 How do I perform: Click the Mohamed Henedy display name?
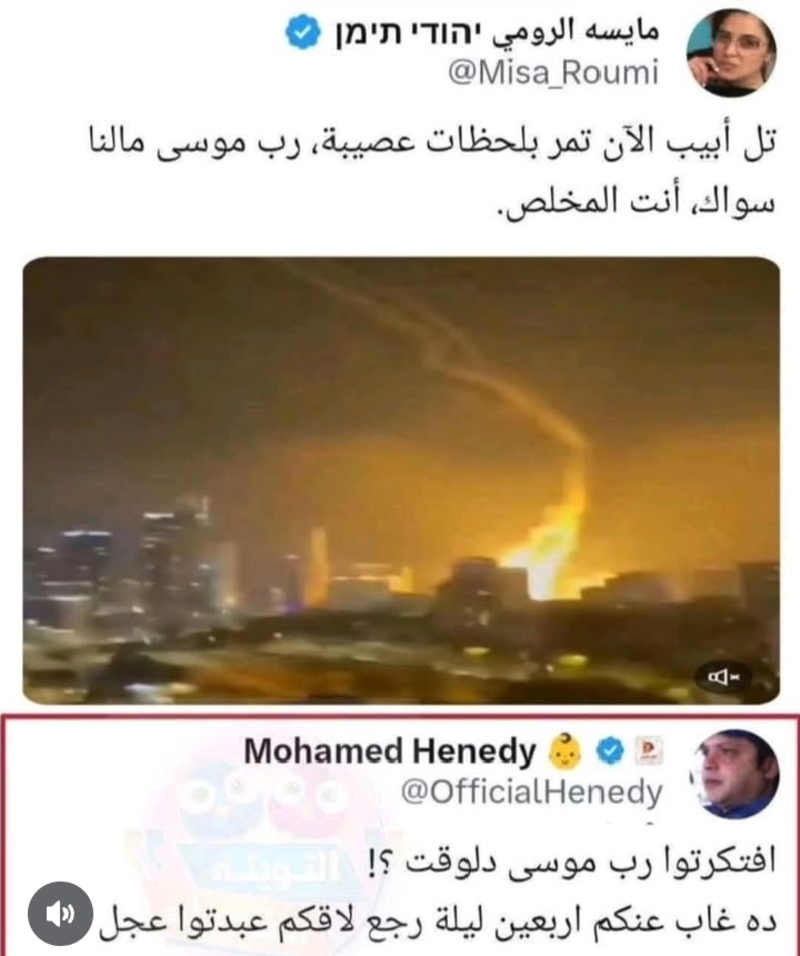390,751
